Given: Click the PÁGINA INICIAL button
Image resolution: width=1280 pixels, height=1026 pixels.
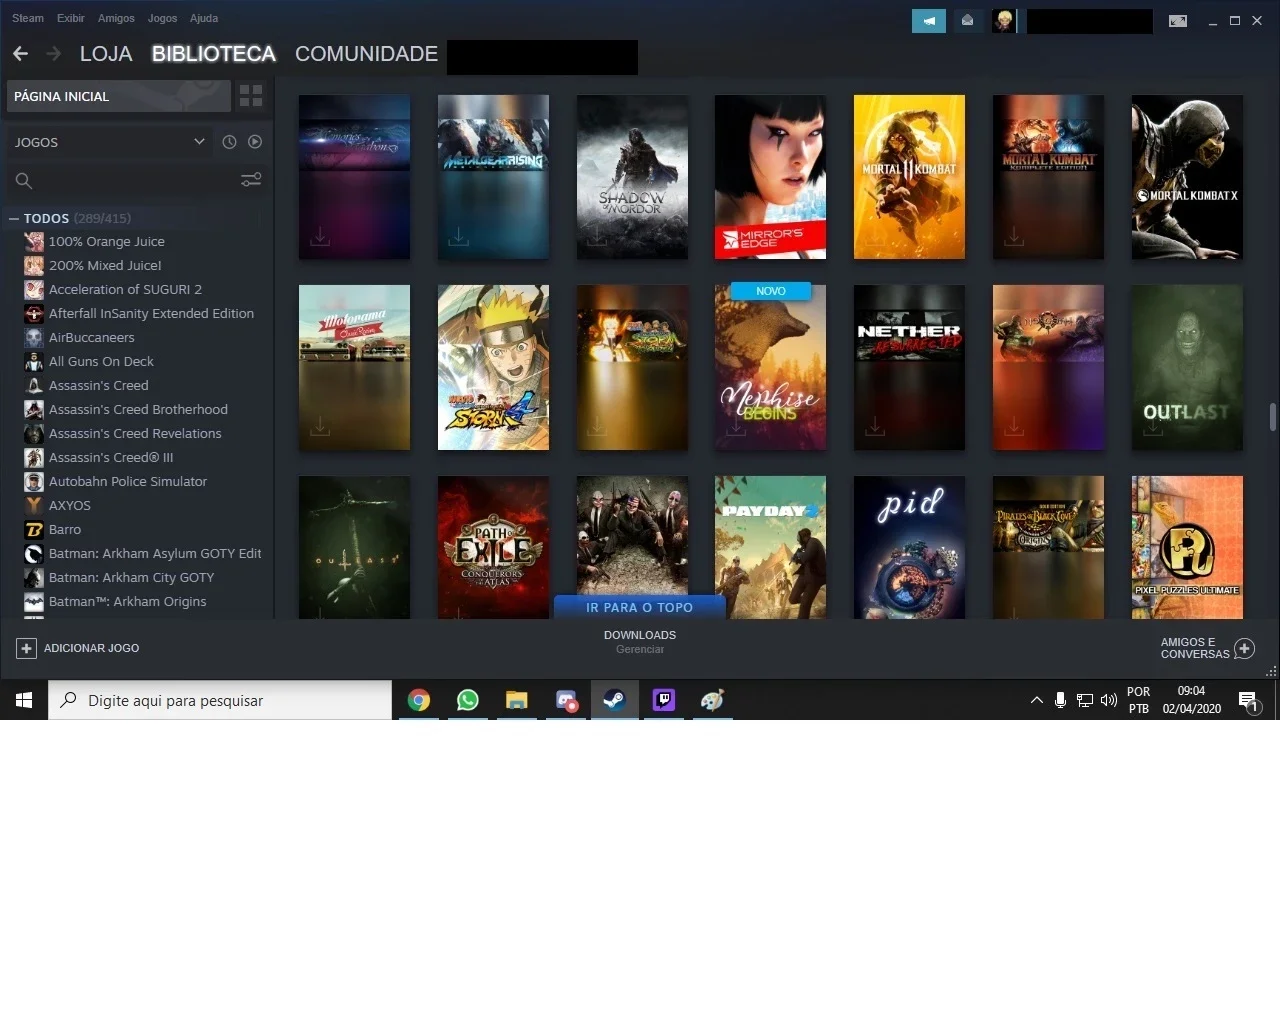Looking at the screenshot, I should (118, 96).
